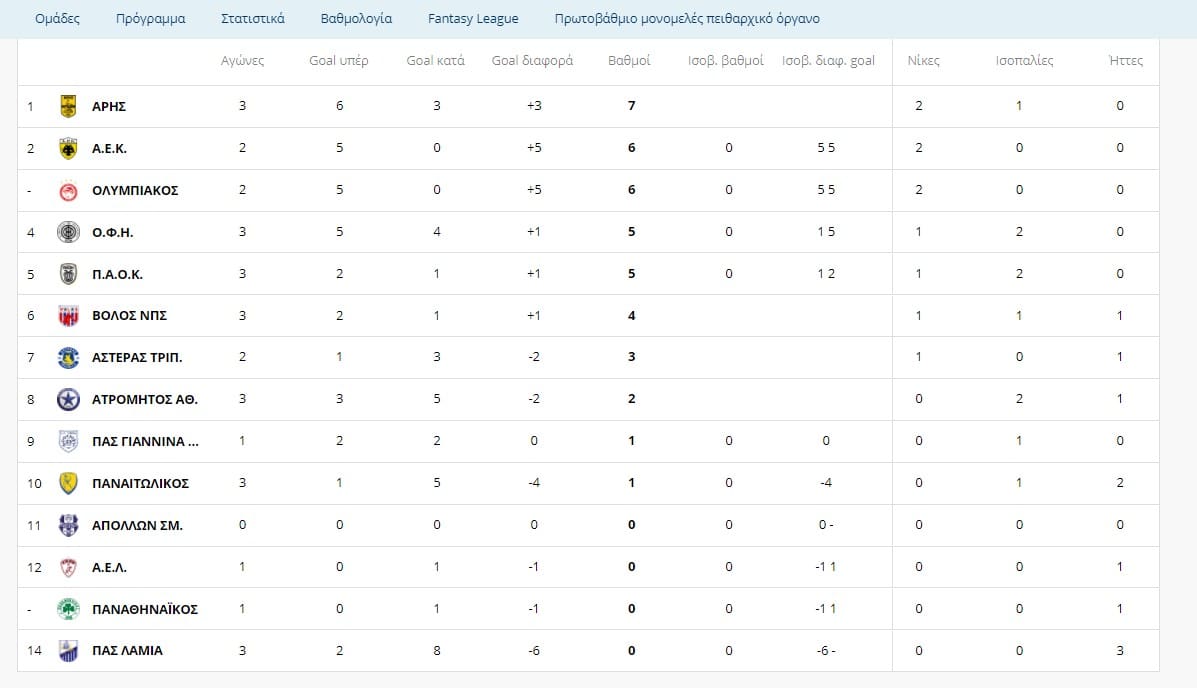The width and height of the screenshot is (1197, 688).
Task: Open the Πρόγραμμα menu item
Action: 150,19
